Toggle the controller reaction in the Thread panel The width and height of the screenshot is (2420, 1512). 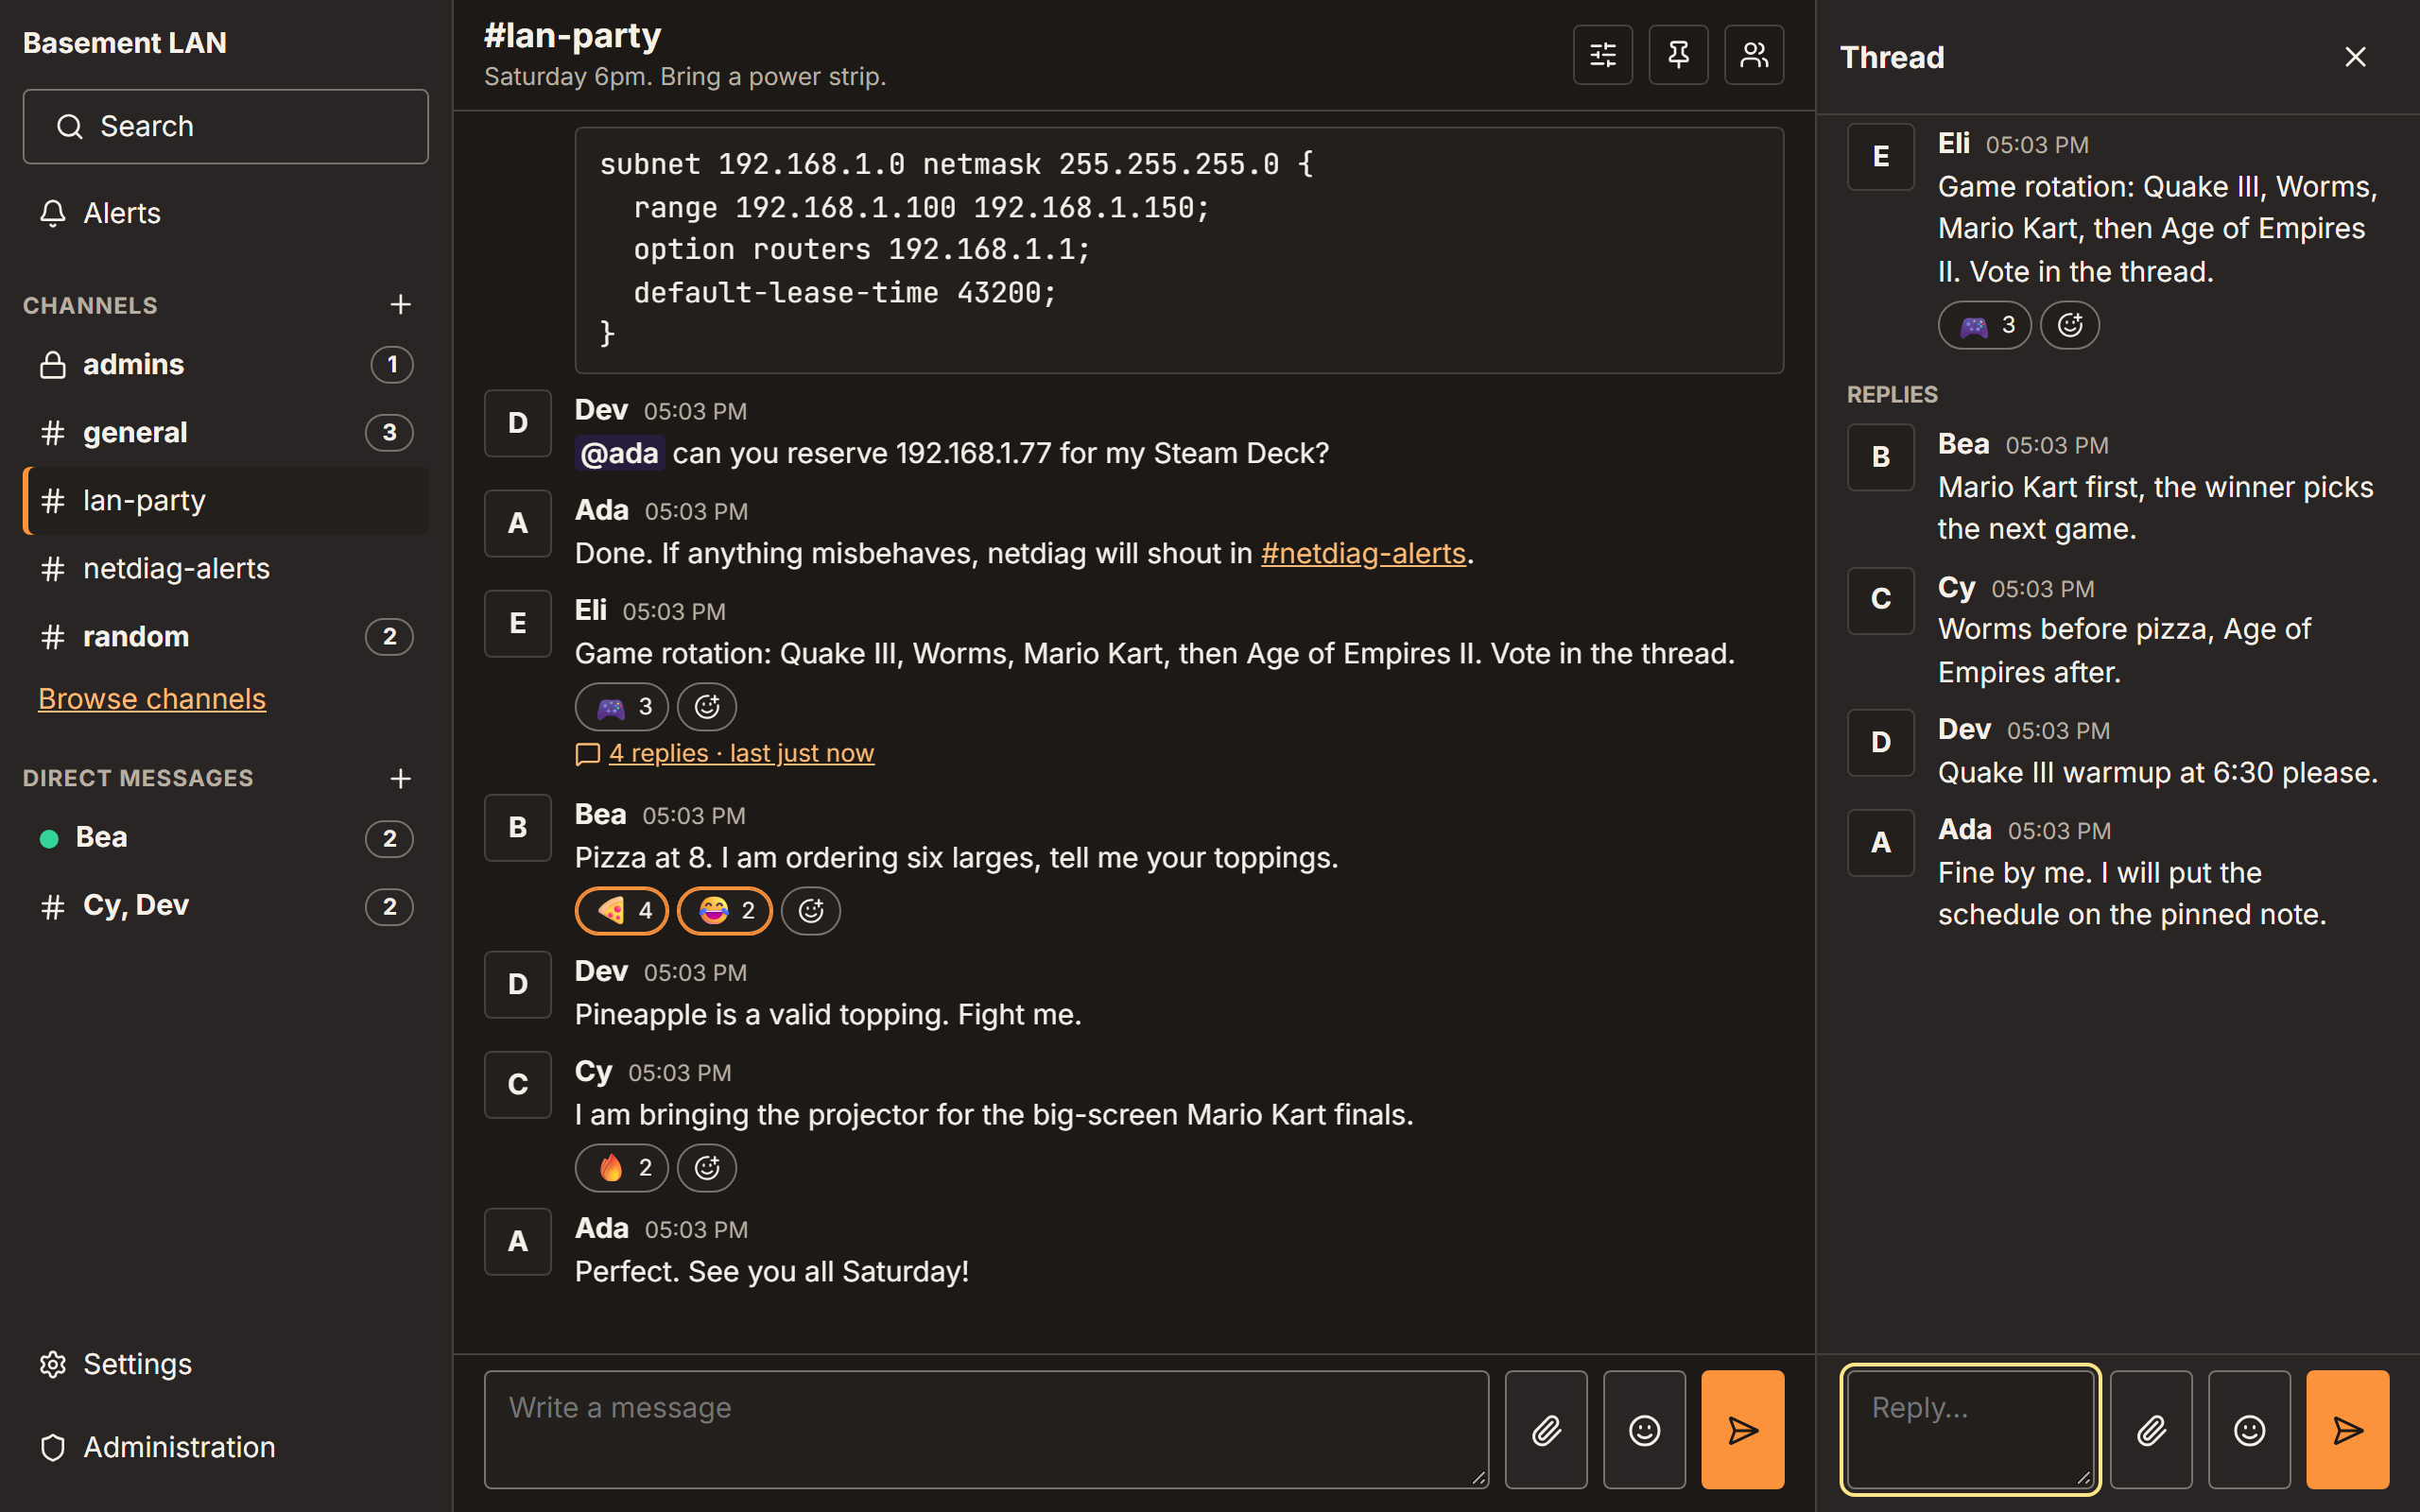coord(1985,325)
